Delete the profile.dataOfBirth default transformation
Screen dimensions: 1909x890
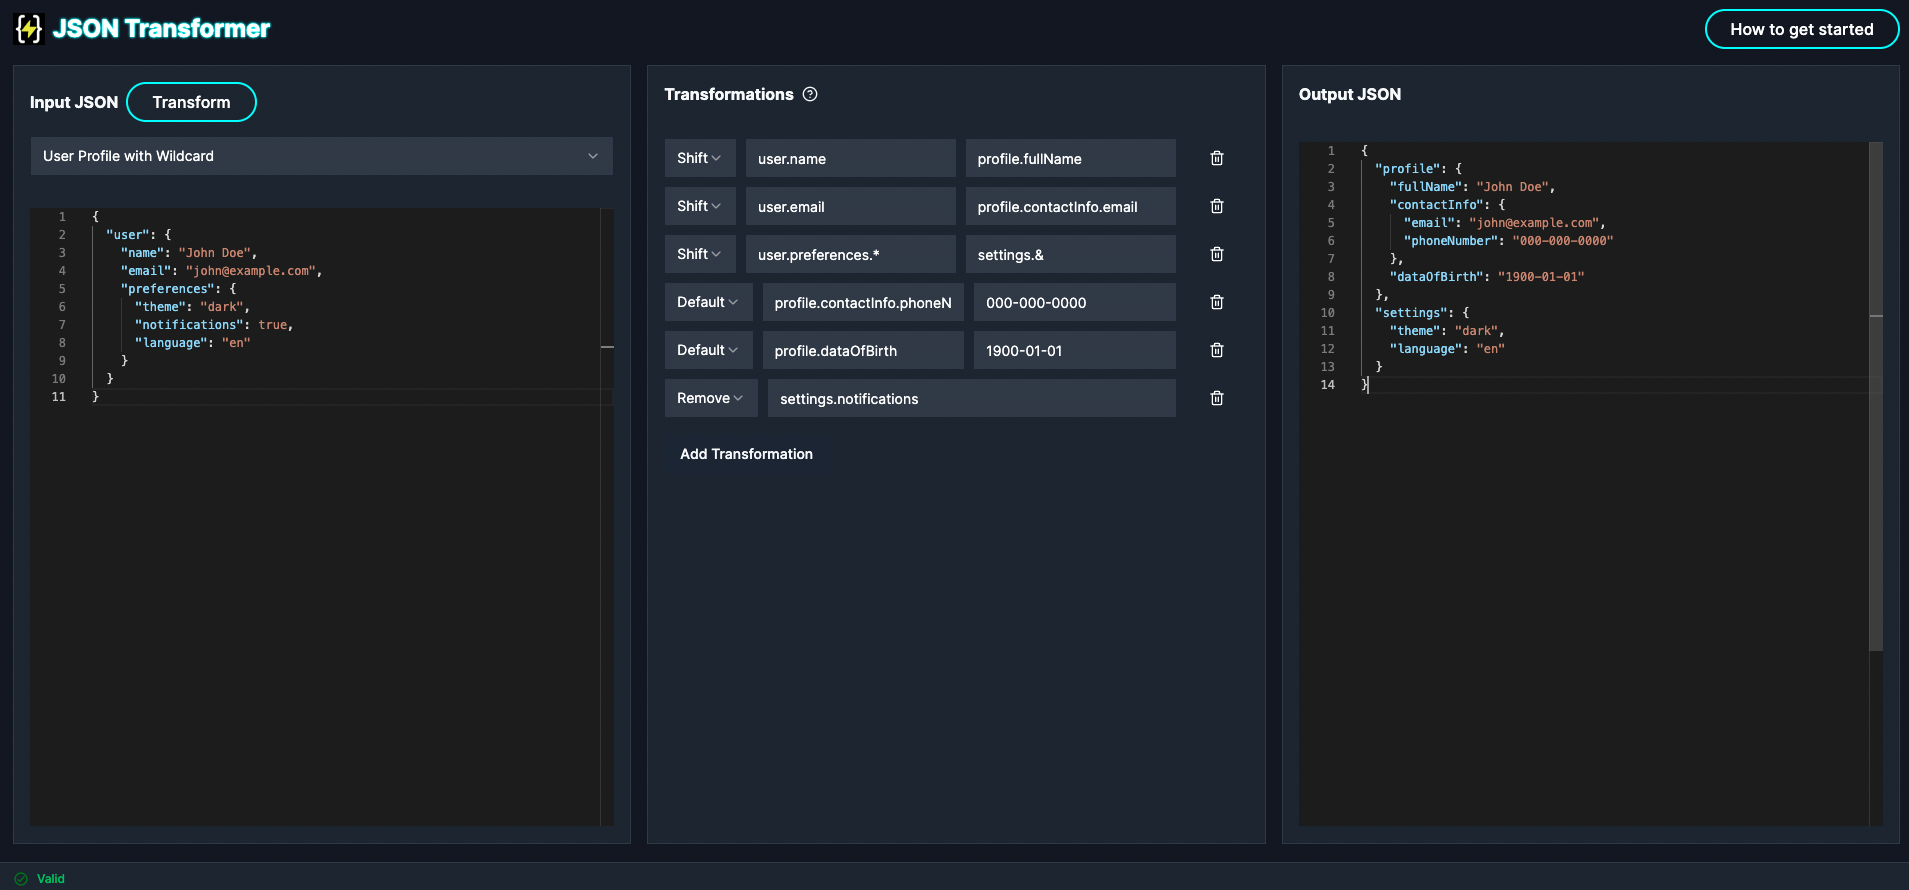click(1217, 350)
